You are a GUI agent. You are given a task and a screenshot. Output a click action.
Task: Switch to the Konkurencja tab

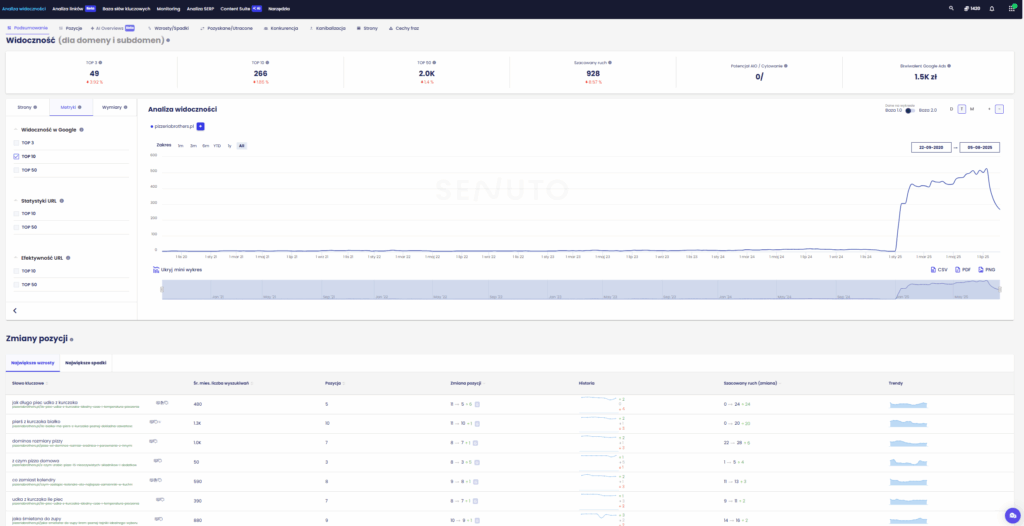[x=280, y=29]
